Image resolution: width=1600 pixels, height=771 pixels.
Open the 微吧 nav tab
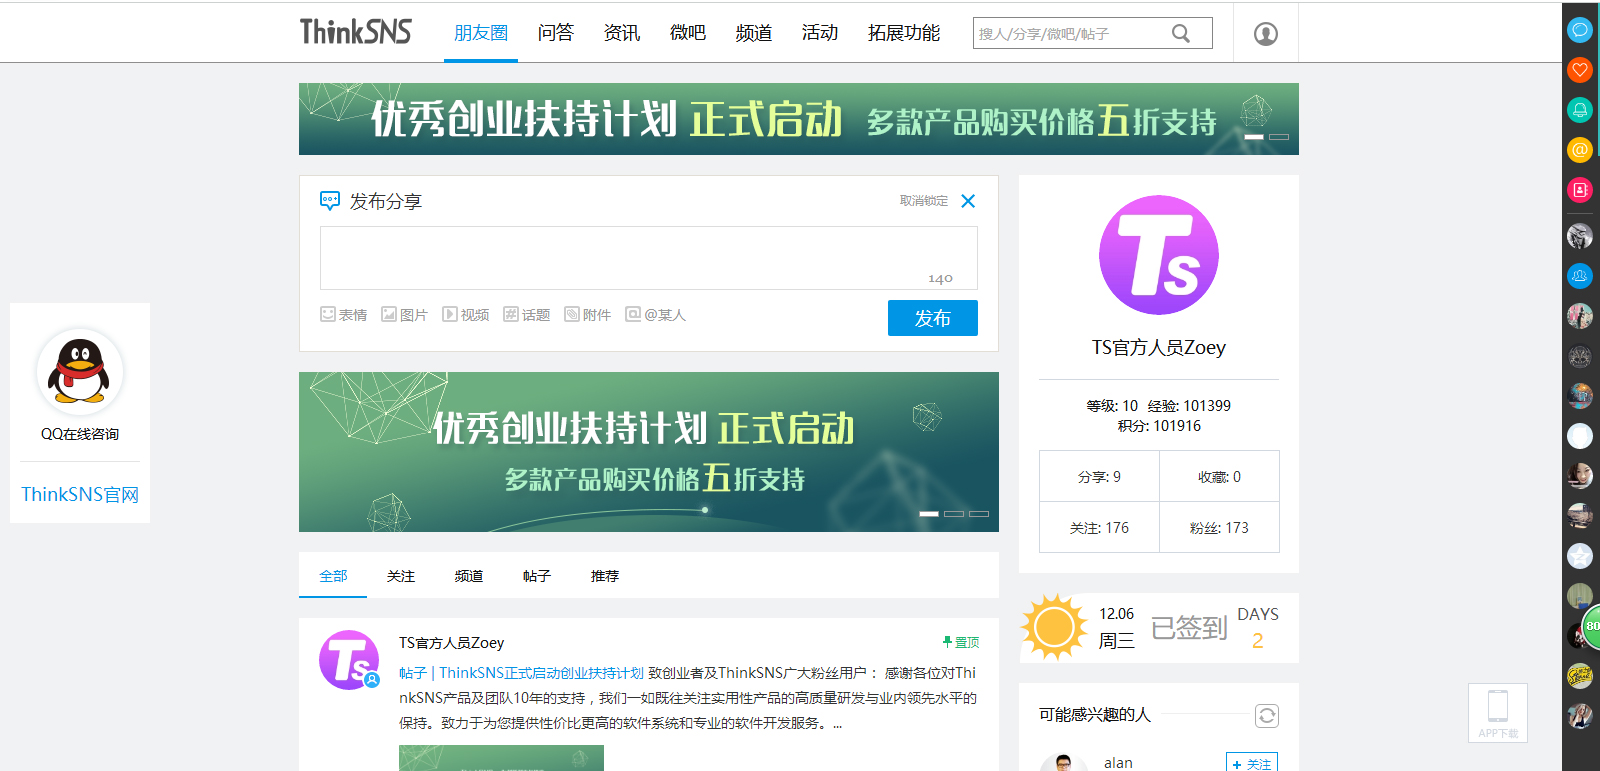click(688, 33)
